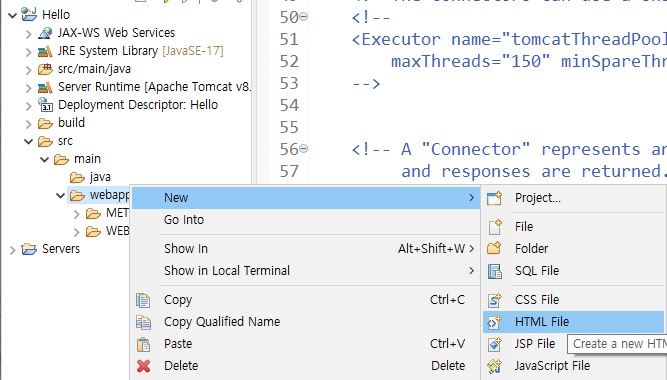Click the webapp folder icon
The width and height of the screenshot is (667, 380).
pos(77,195)
